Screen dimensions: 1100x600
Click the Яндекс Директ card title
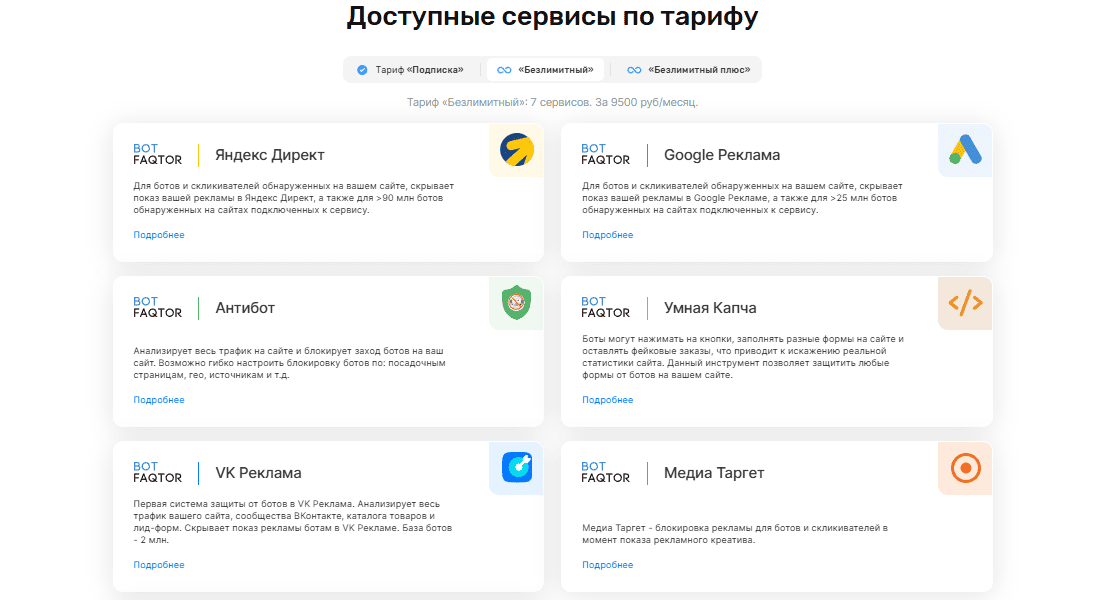tap(270, 155)
